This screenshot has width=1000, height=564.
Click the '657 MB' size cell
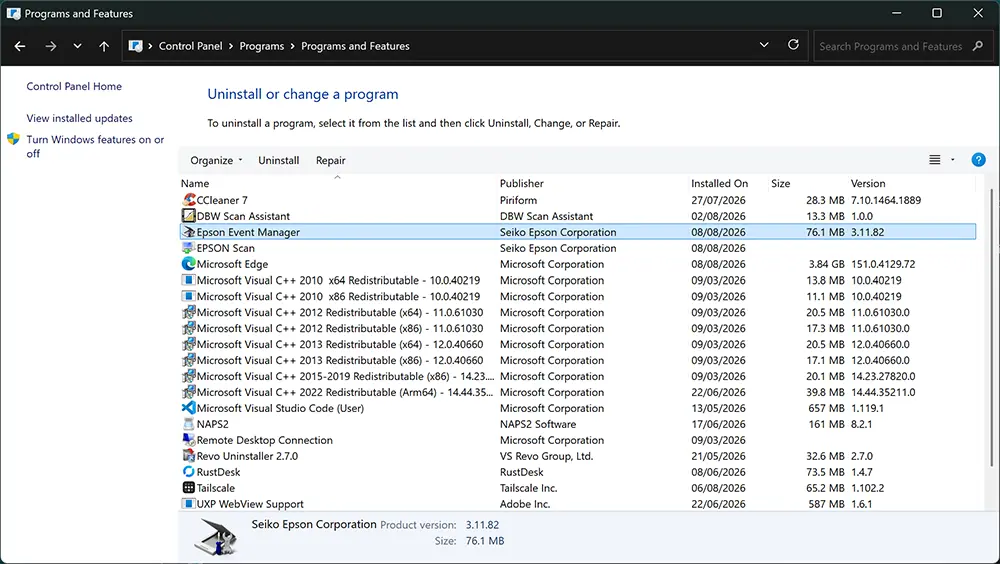tap(827, 408)
